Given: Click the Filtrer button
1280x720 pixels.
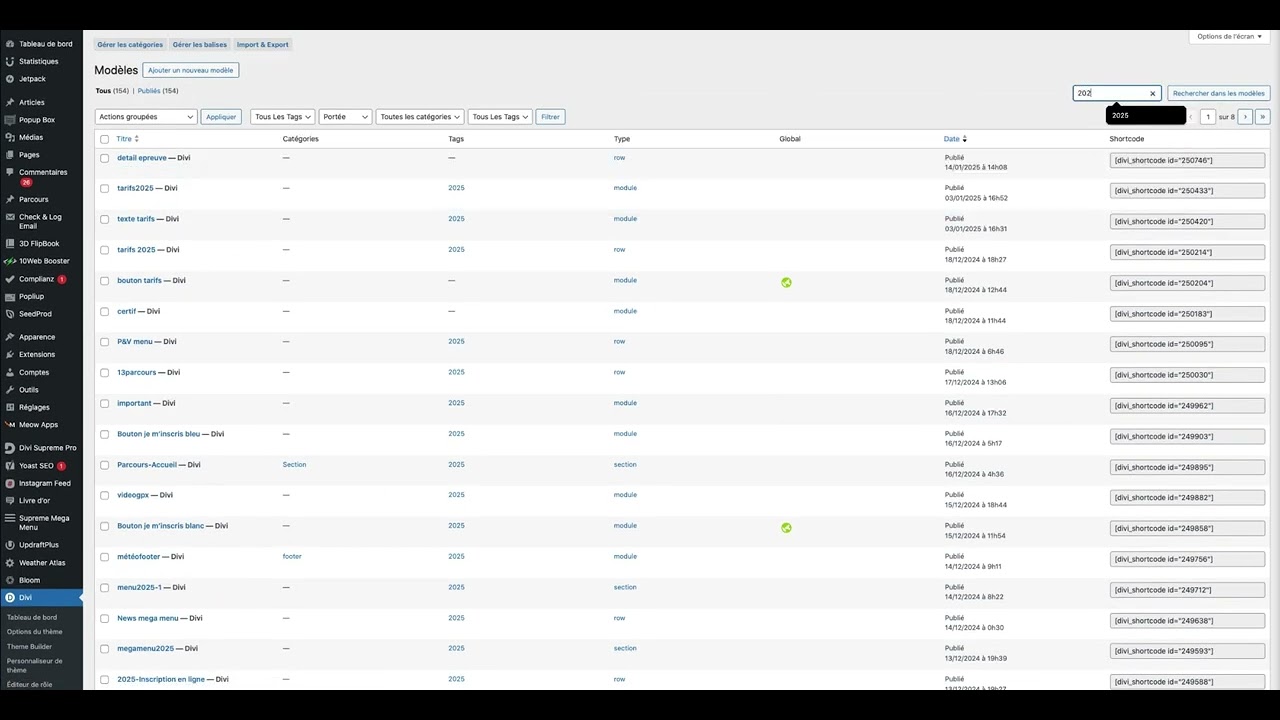Looking at the screenshot, I should pos(550,117).
